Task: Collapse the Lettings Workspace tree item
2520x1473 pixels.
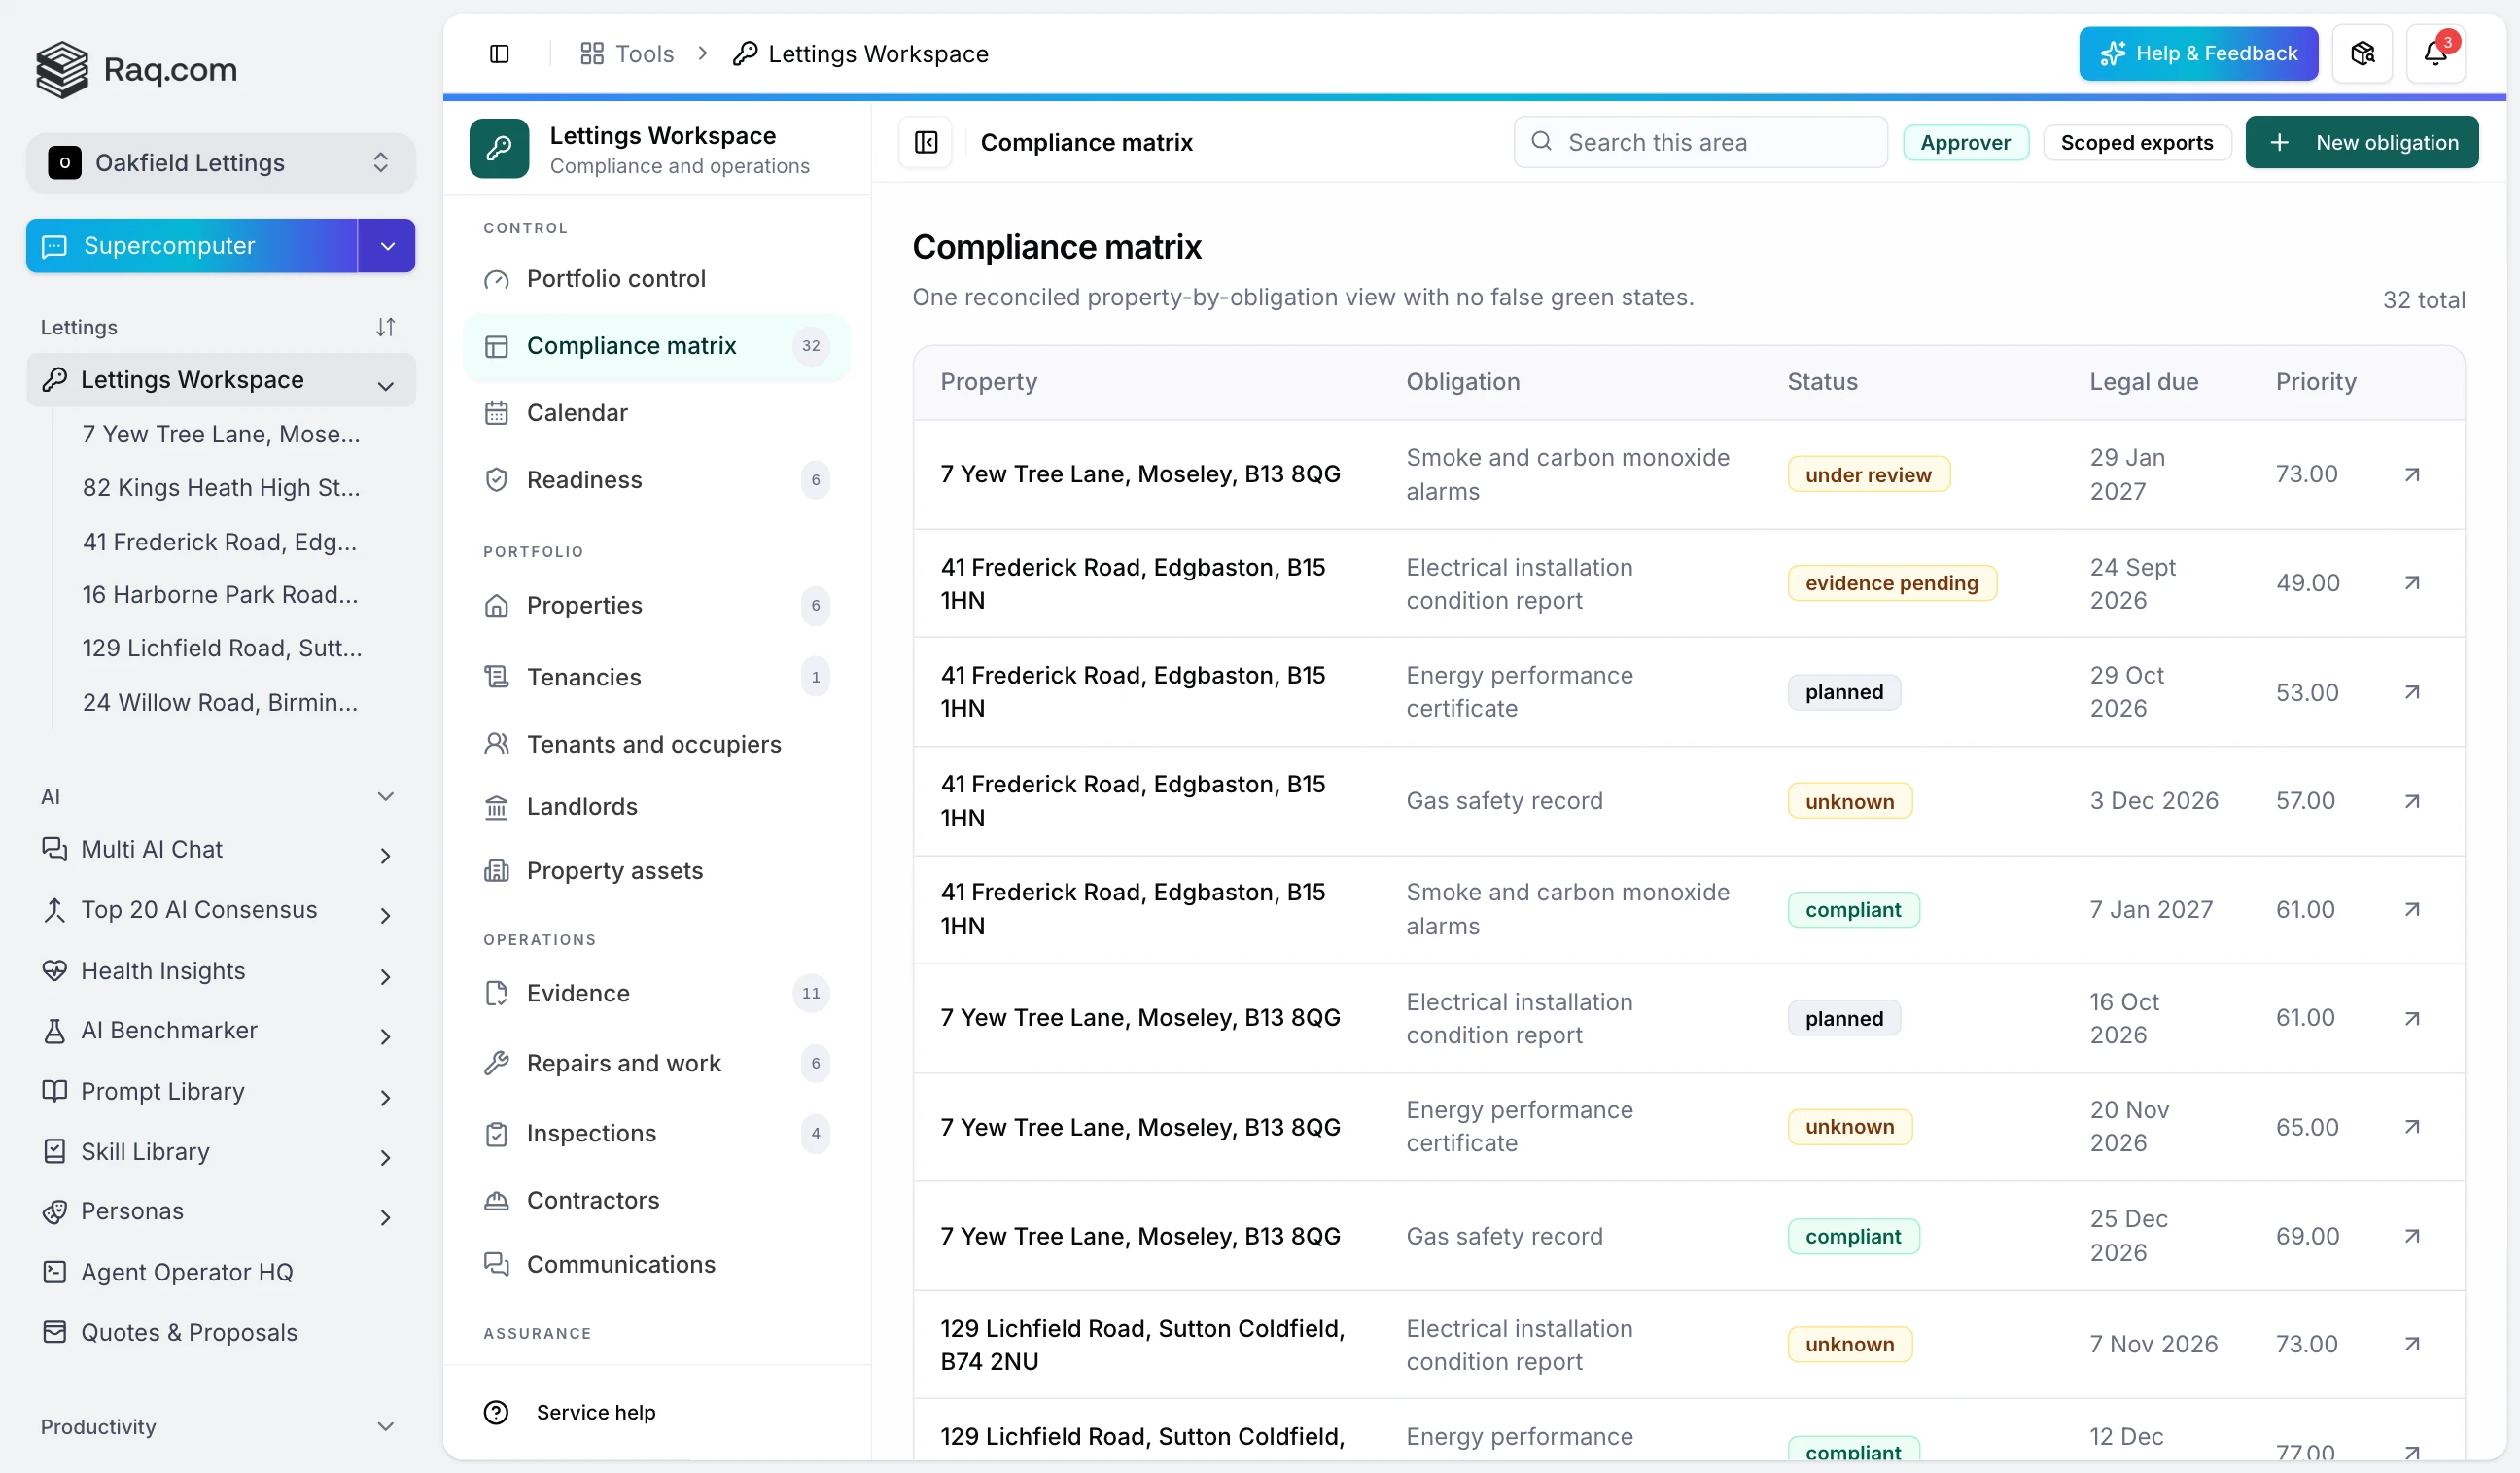Action: pos(386,386)
